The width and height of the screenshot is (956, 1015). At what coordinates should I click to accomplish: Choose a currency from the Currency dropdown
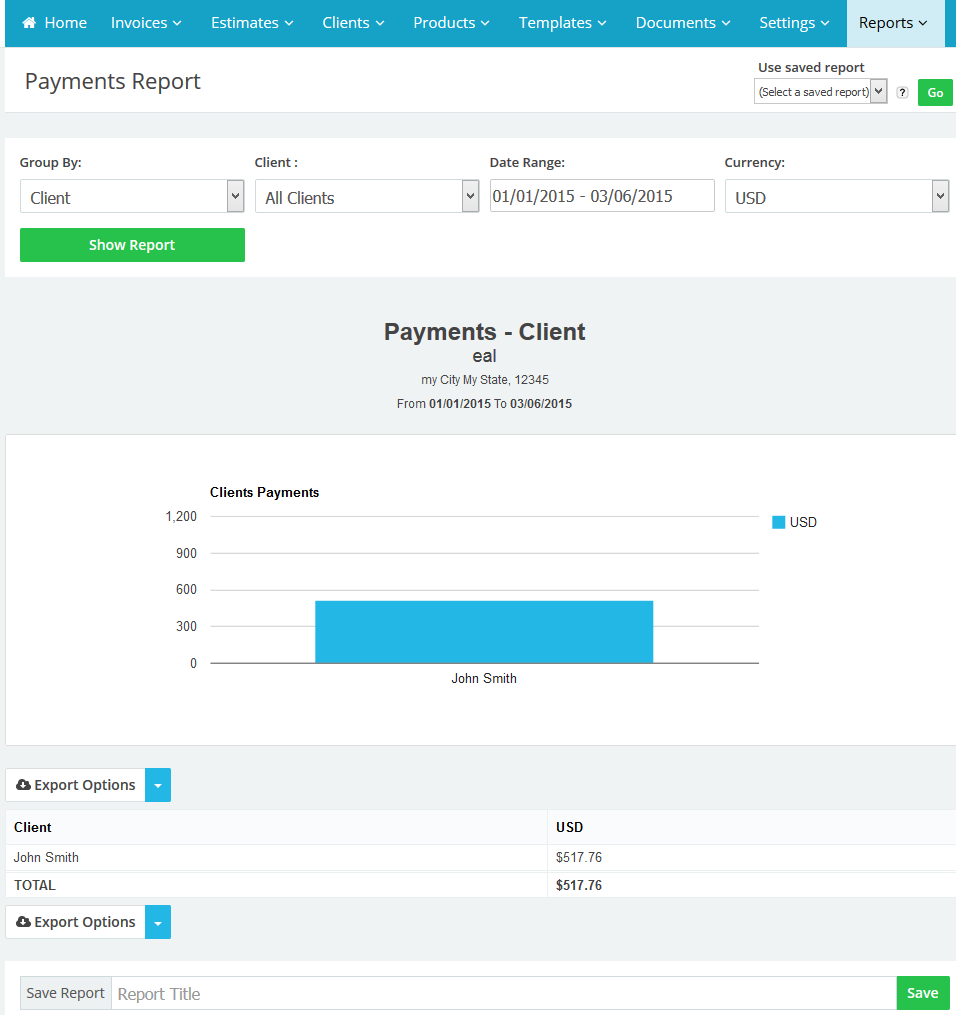[836, 197]
